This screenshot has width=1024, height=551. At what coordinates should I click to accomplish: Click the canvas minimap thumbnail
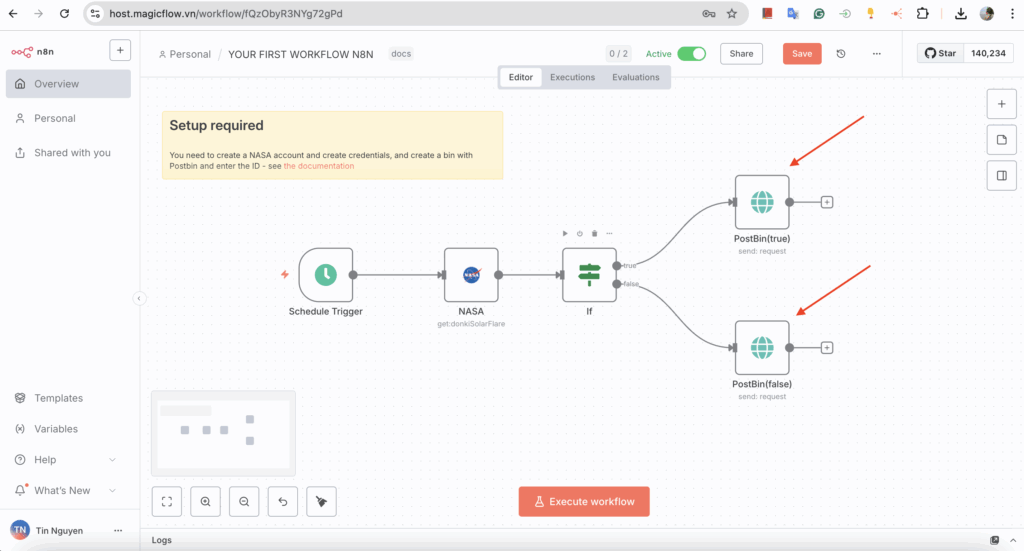(x=223, y=433)
